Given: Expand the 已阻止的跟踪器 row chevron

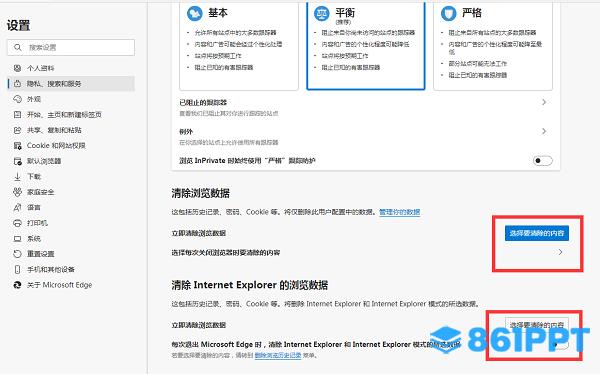Looking at the screenshot, I should [544, 102].
